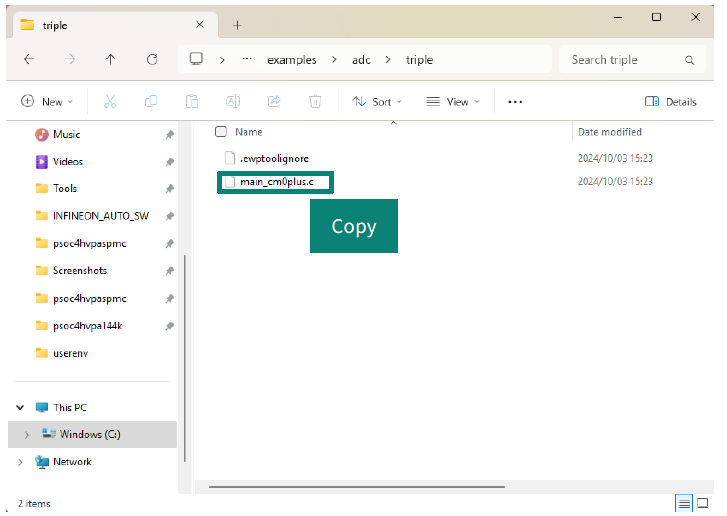Add a new Explorer tab
727x516 pixels.
(237, 25)
